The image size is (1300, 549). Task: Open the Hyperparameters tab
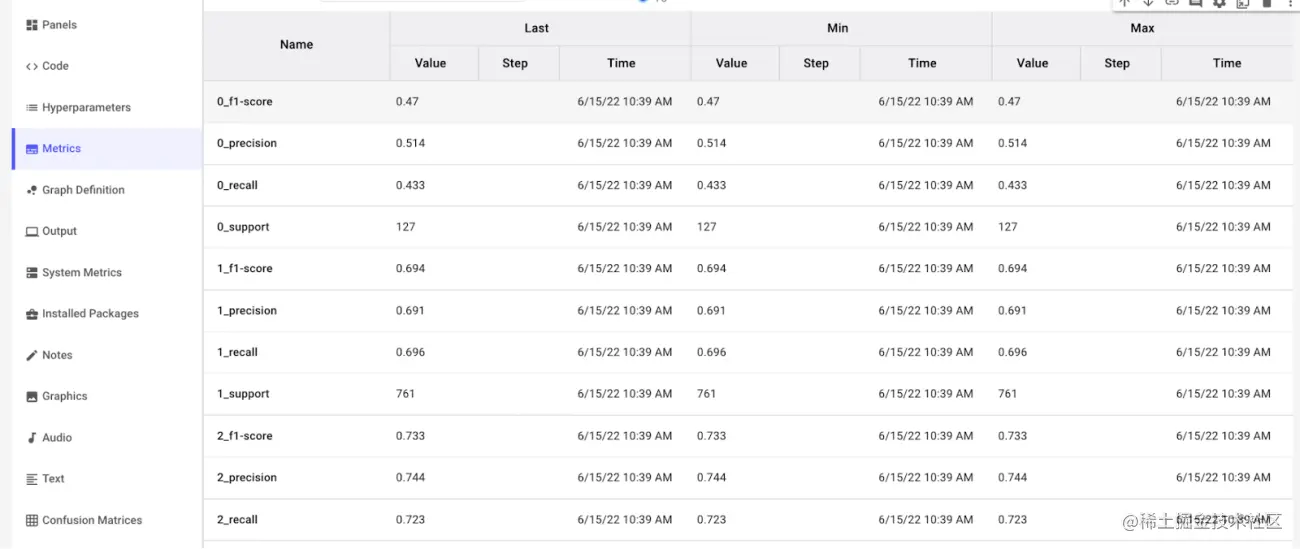pyautogui.click(x=86, y=107)
